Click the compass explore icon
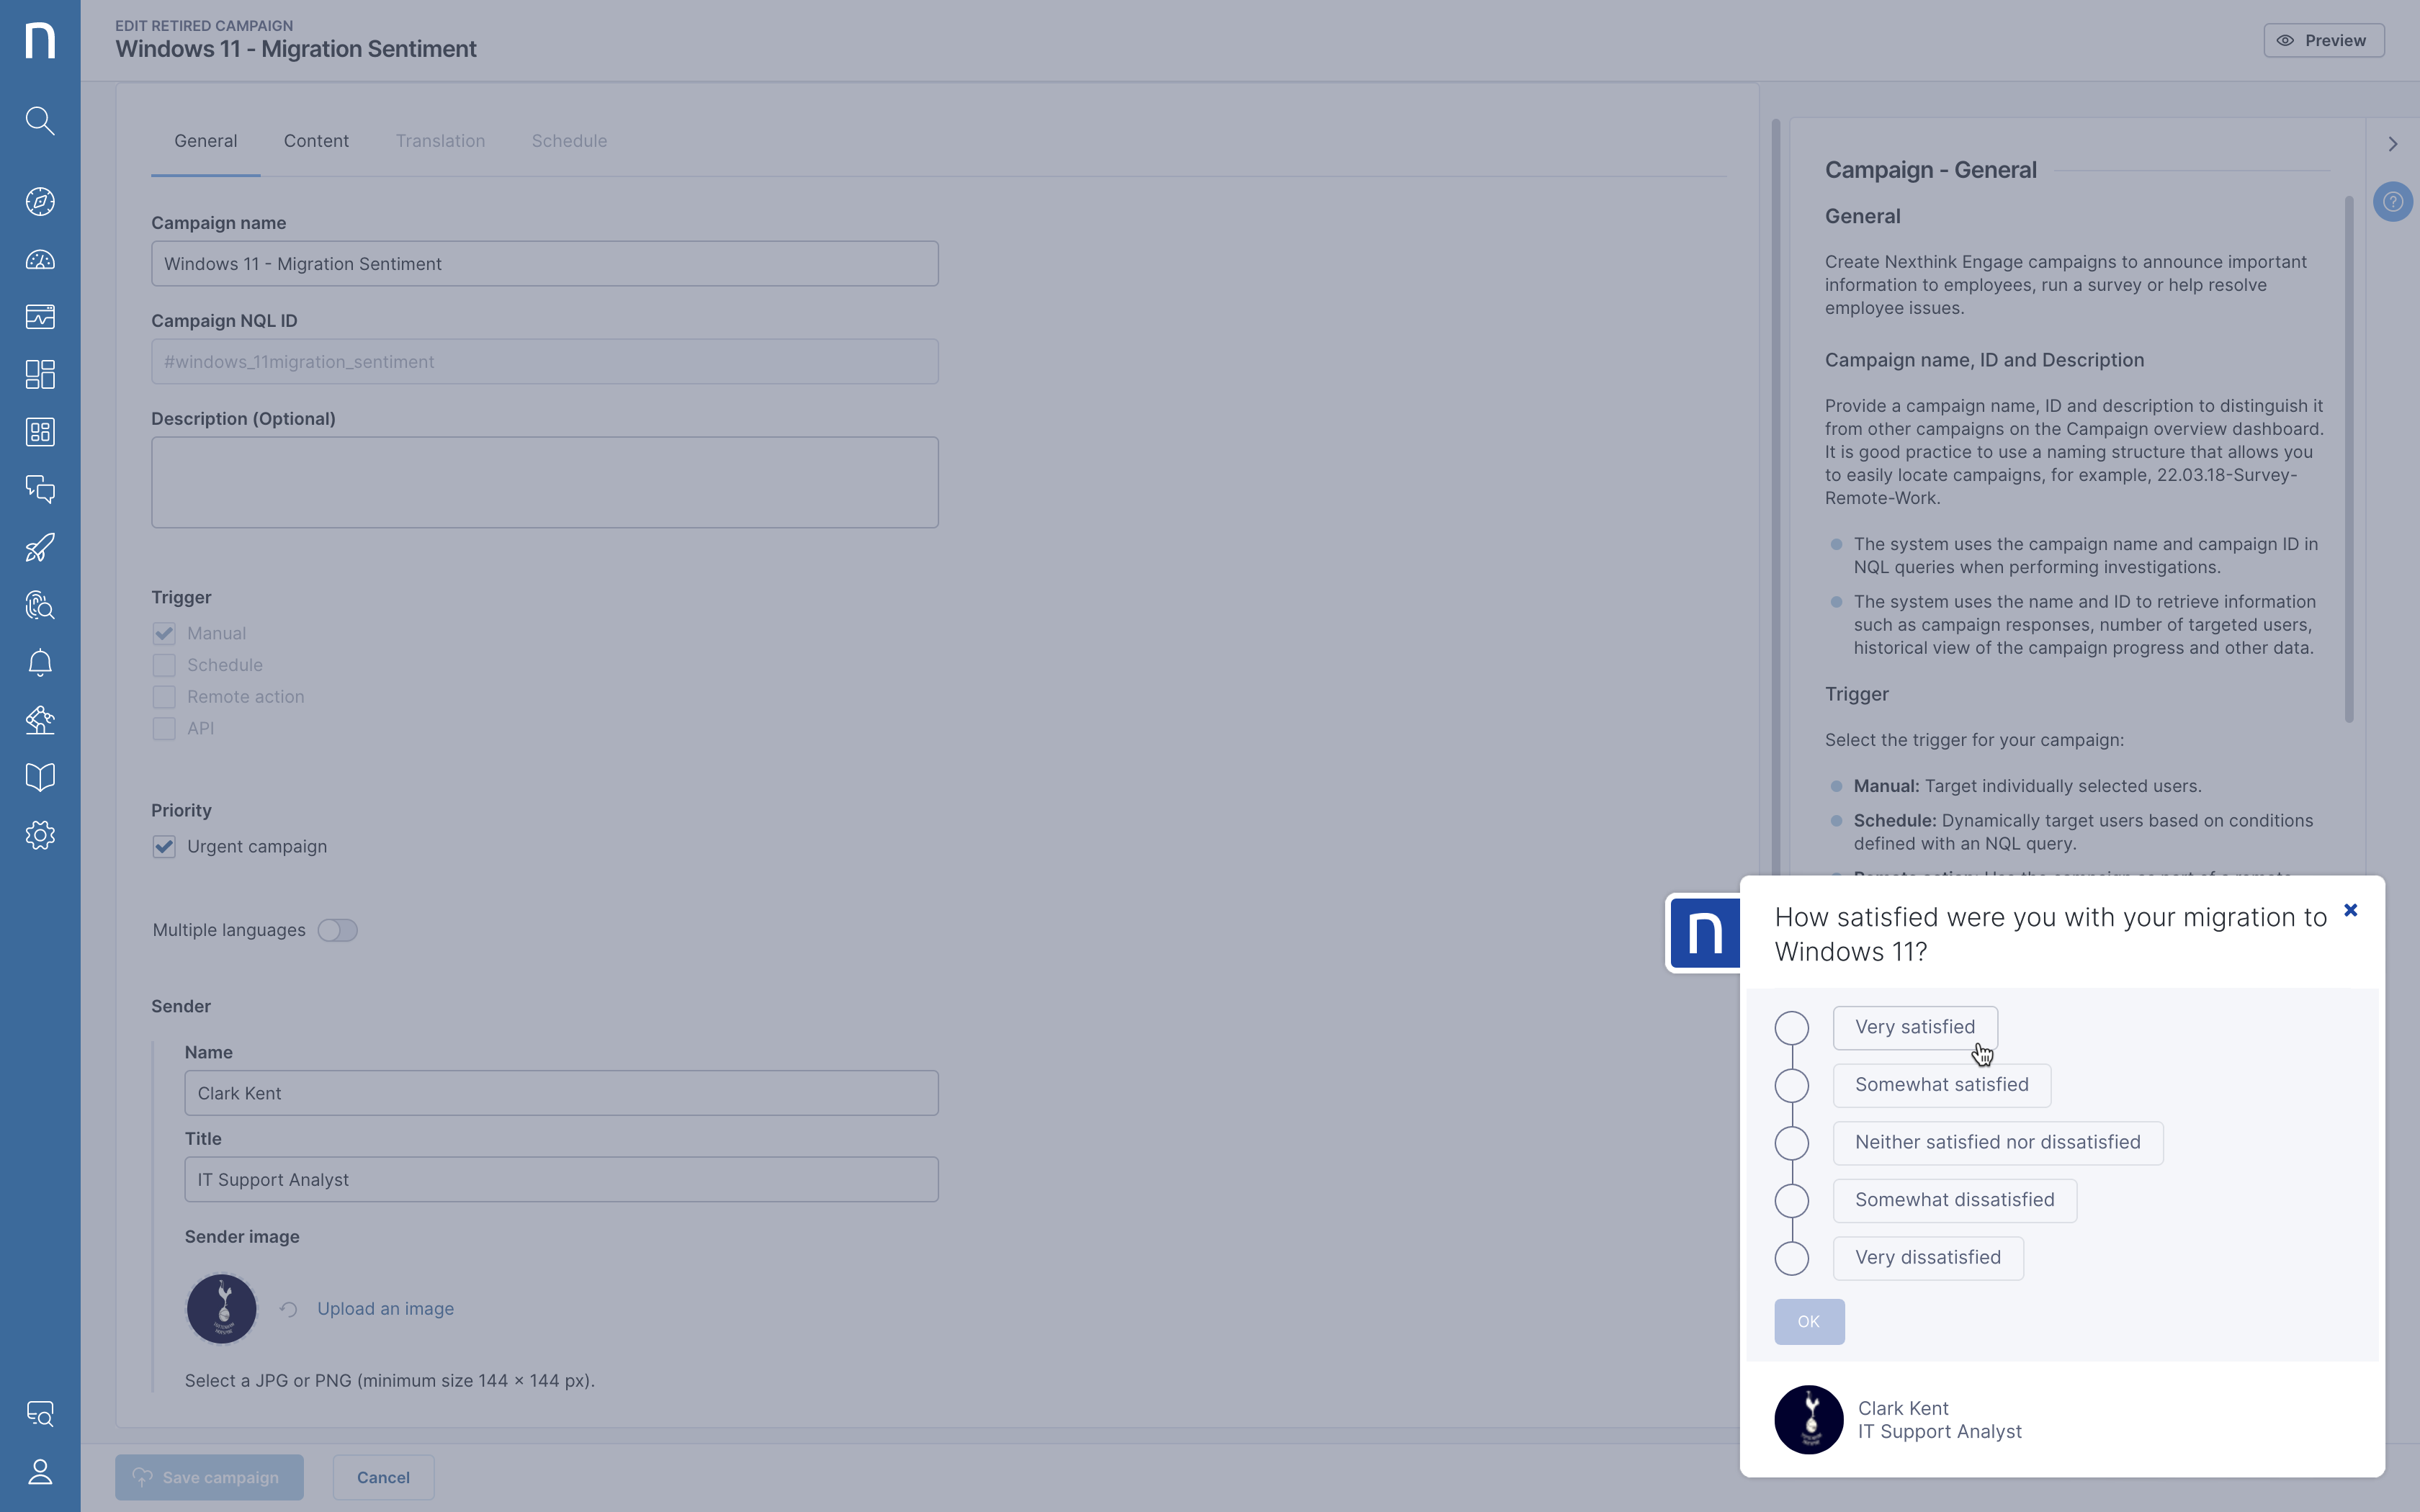2420x1512 pixels. click(x=40, y=202)
